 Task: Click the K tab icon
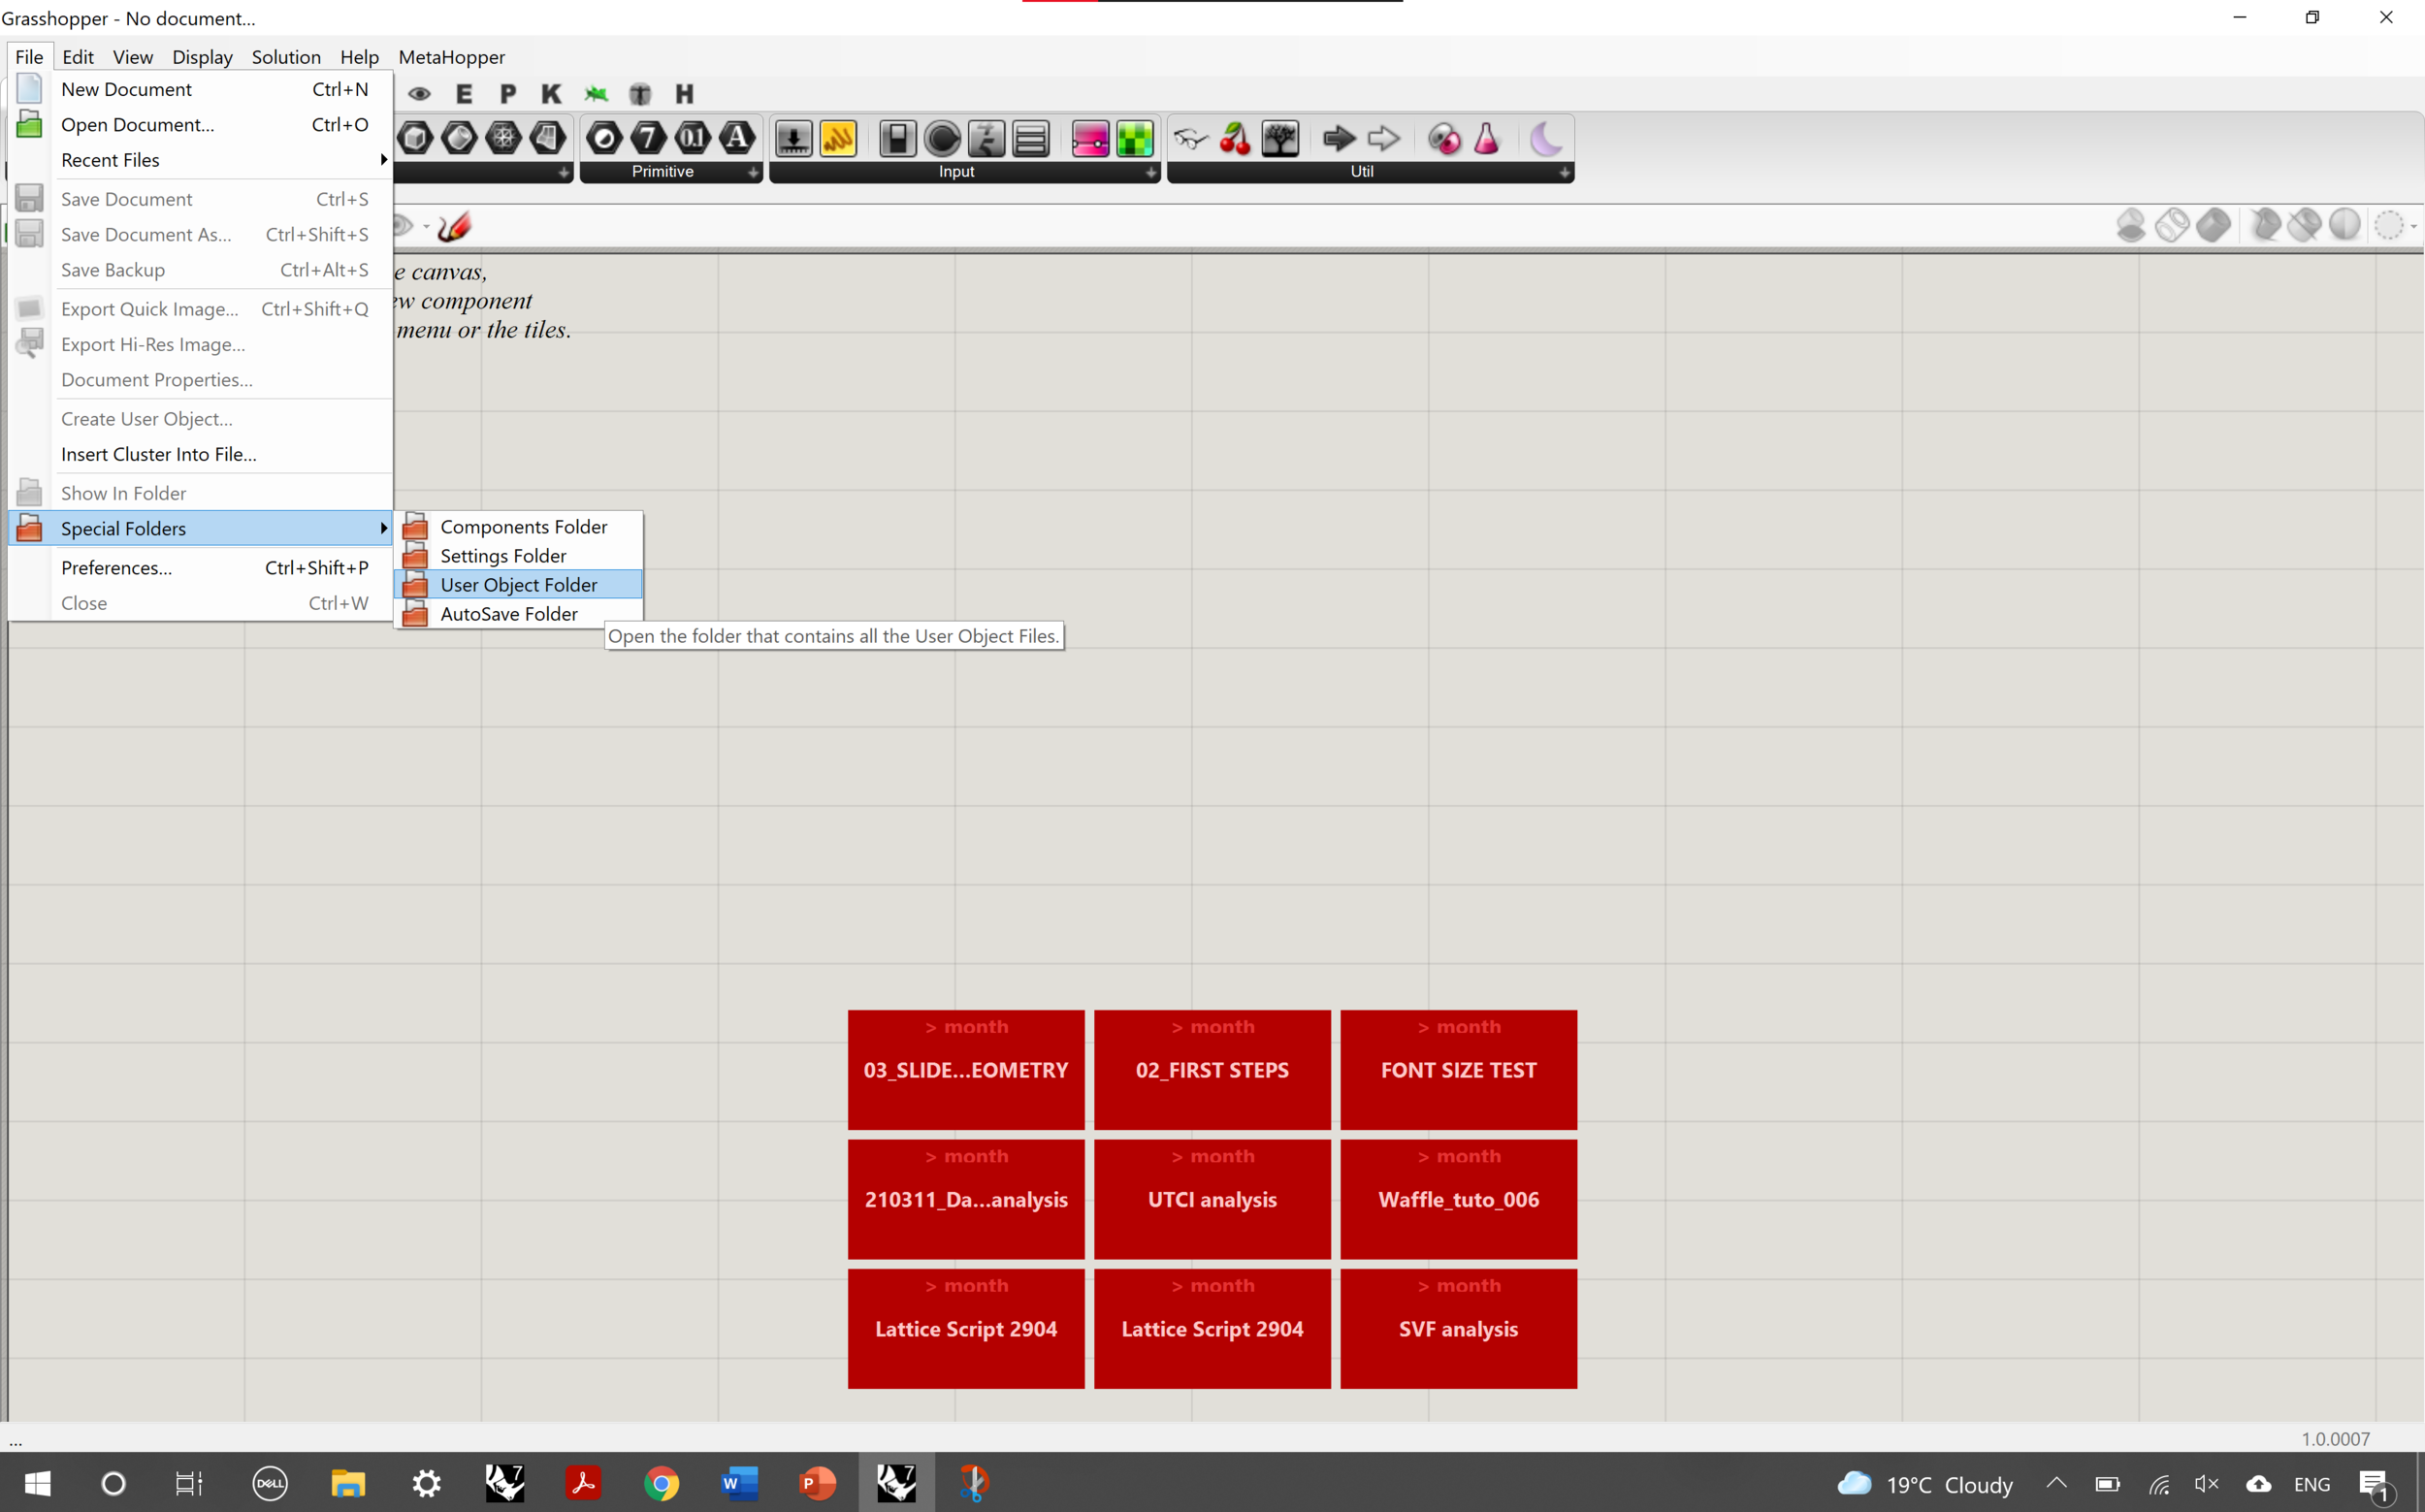tap(551, 94)
